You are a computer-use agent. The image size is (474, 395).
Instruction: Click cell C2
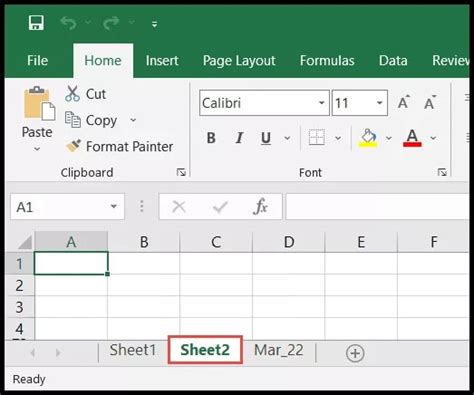coord(216,285)
